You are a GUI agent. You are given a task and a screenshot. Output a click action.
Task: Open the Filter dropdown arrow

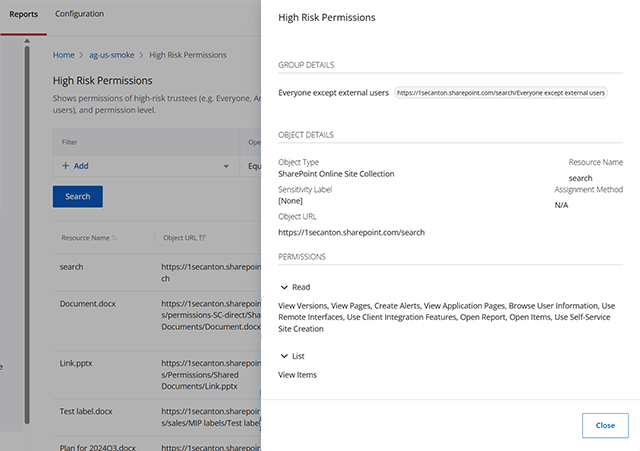pyautogui.click(x=226, y=166)
